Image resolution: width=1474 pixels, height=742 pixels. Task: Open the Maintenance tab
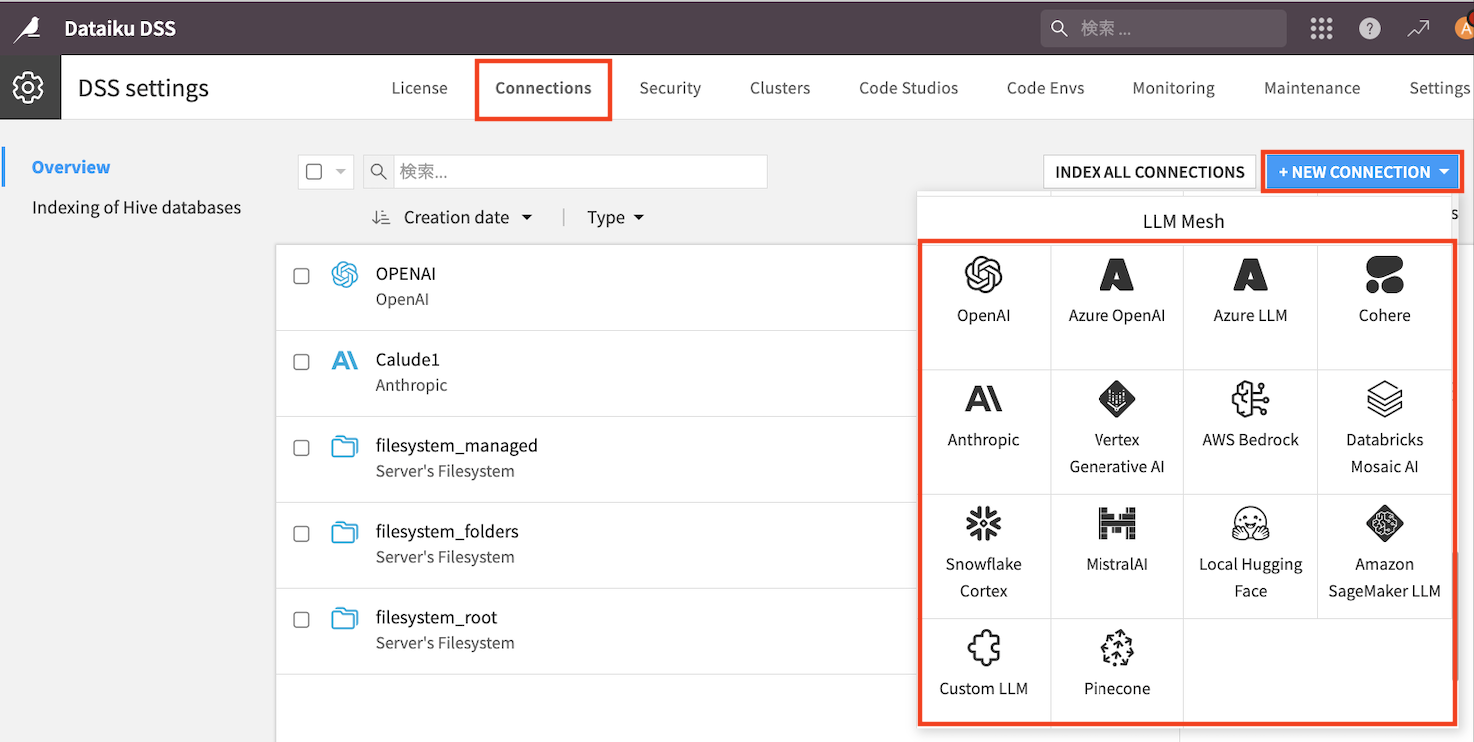coord(1312,88)
